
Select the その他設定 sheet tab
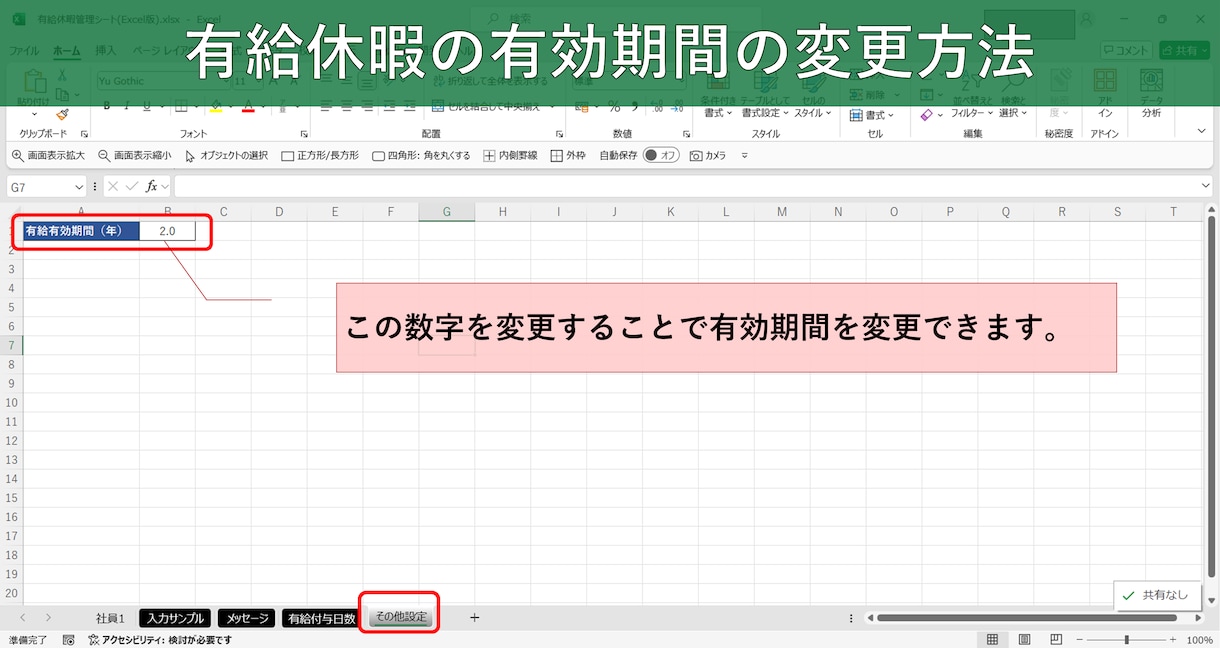(x=400, y=617)
